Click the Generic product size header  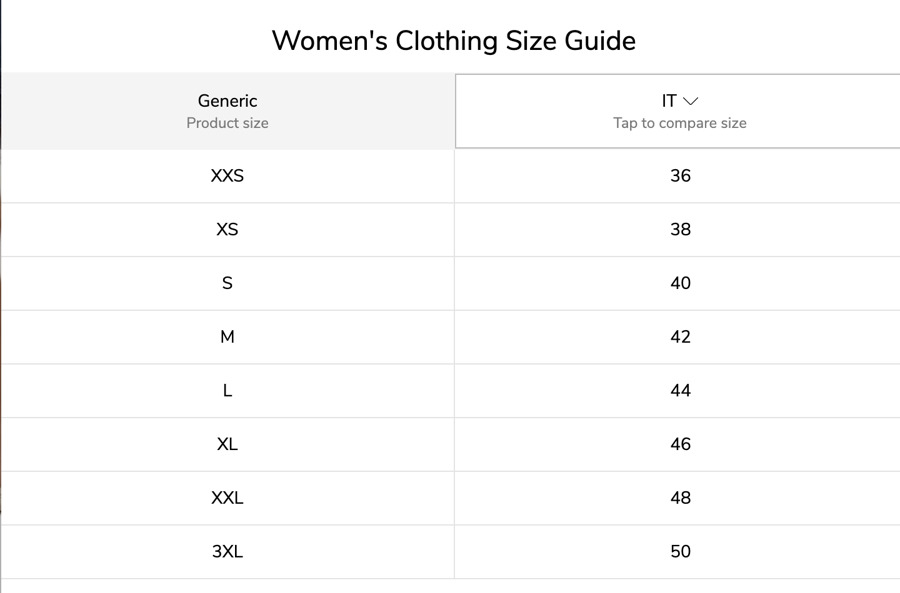pyautogui.click(x=227, y=111)
